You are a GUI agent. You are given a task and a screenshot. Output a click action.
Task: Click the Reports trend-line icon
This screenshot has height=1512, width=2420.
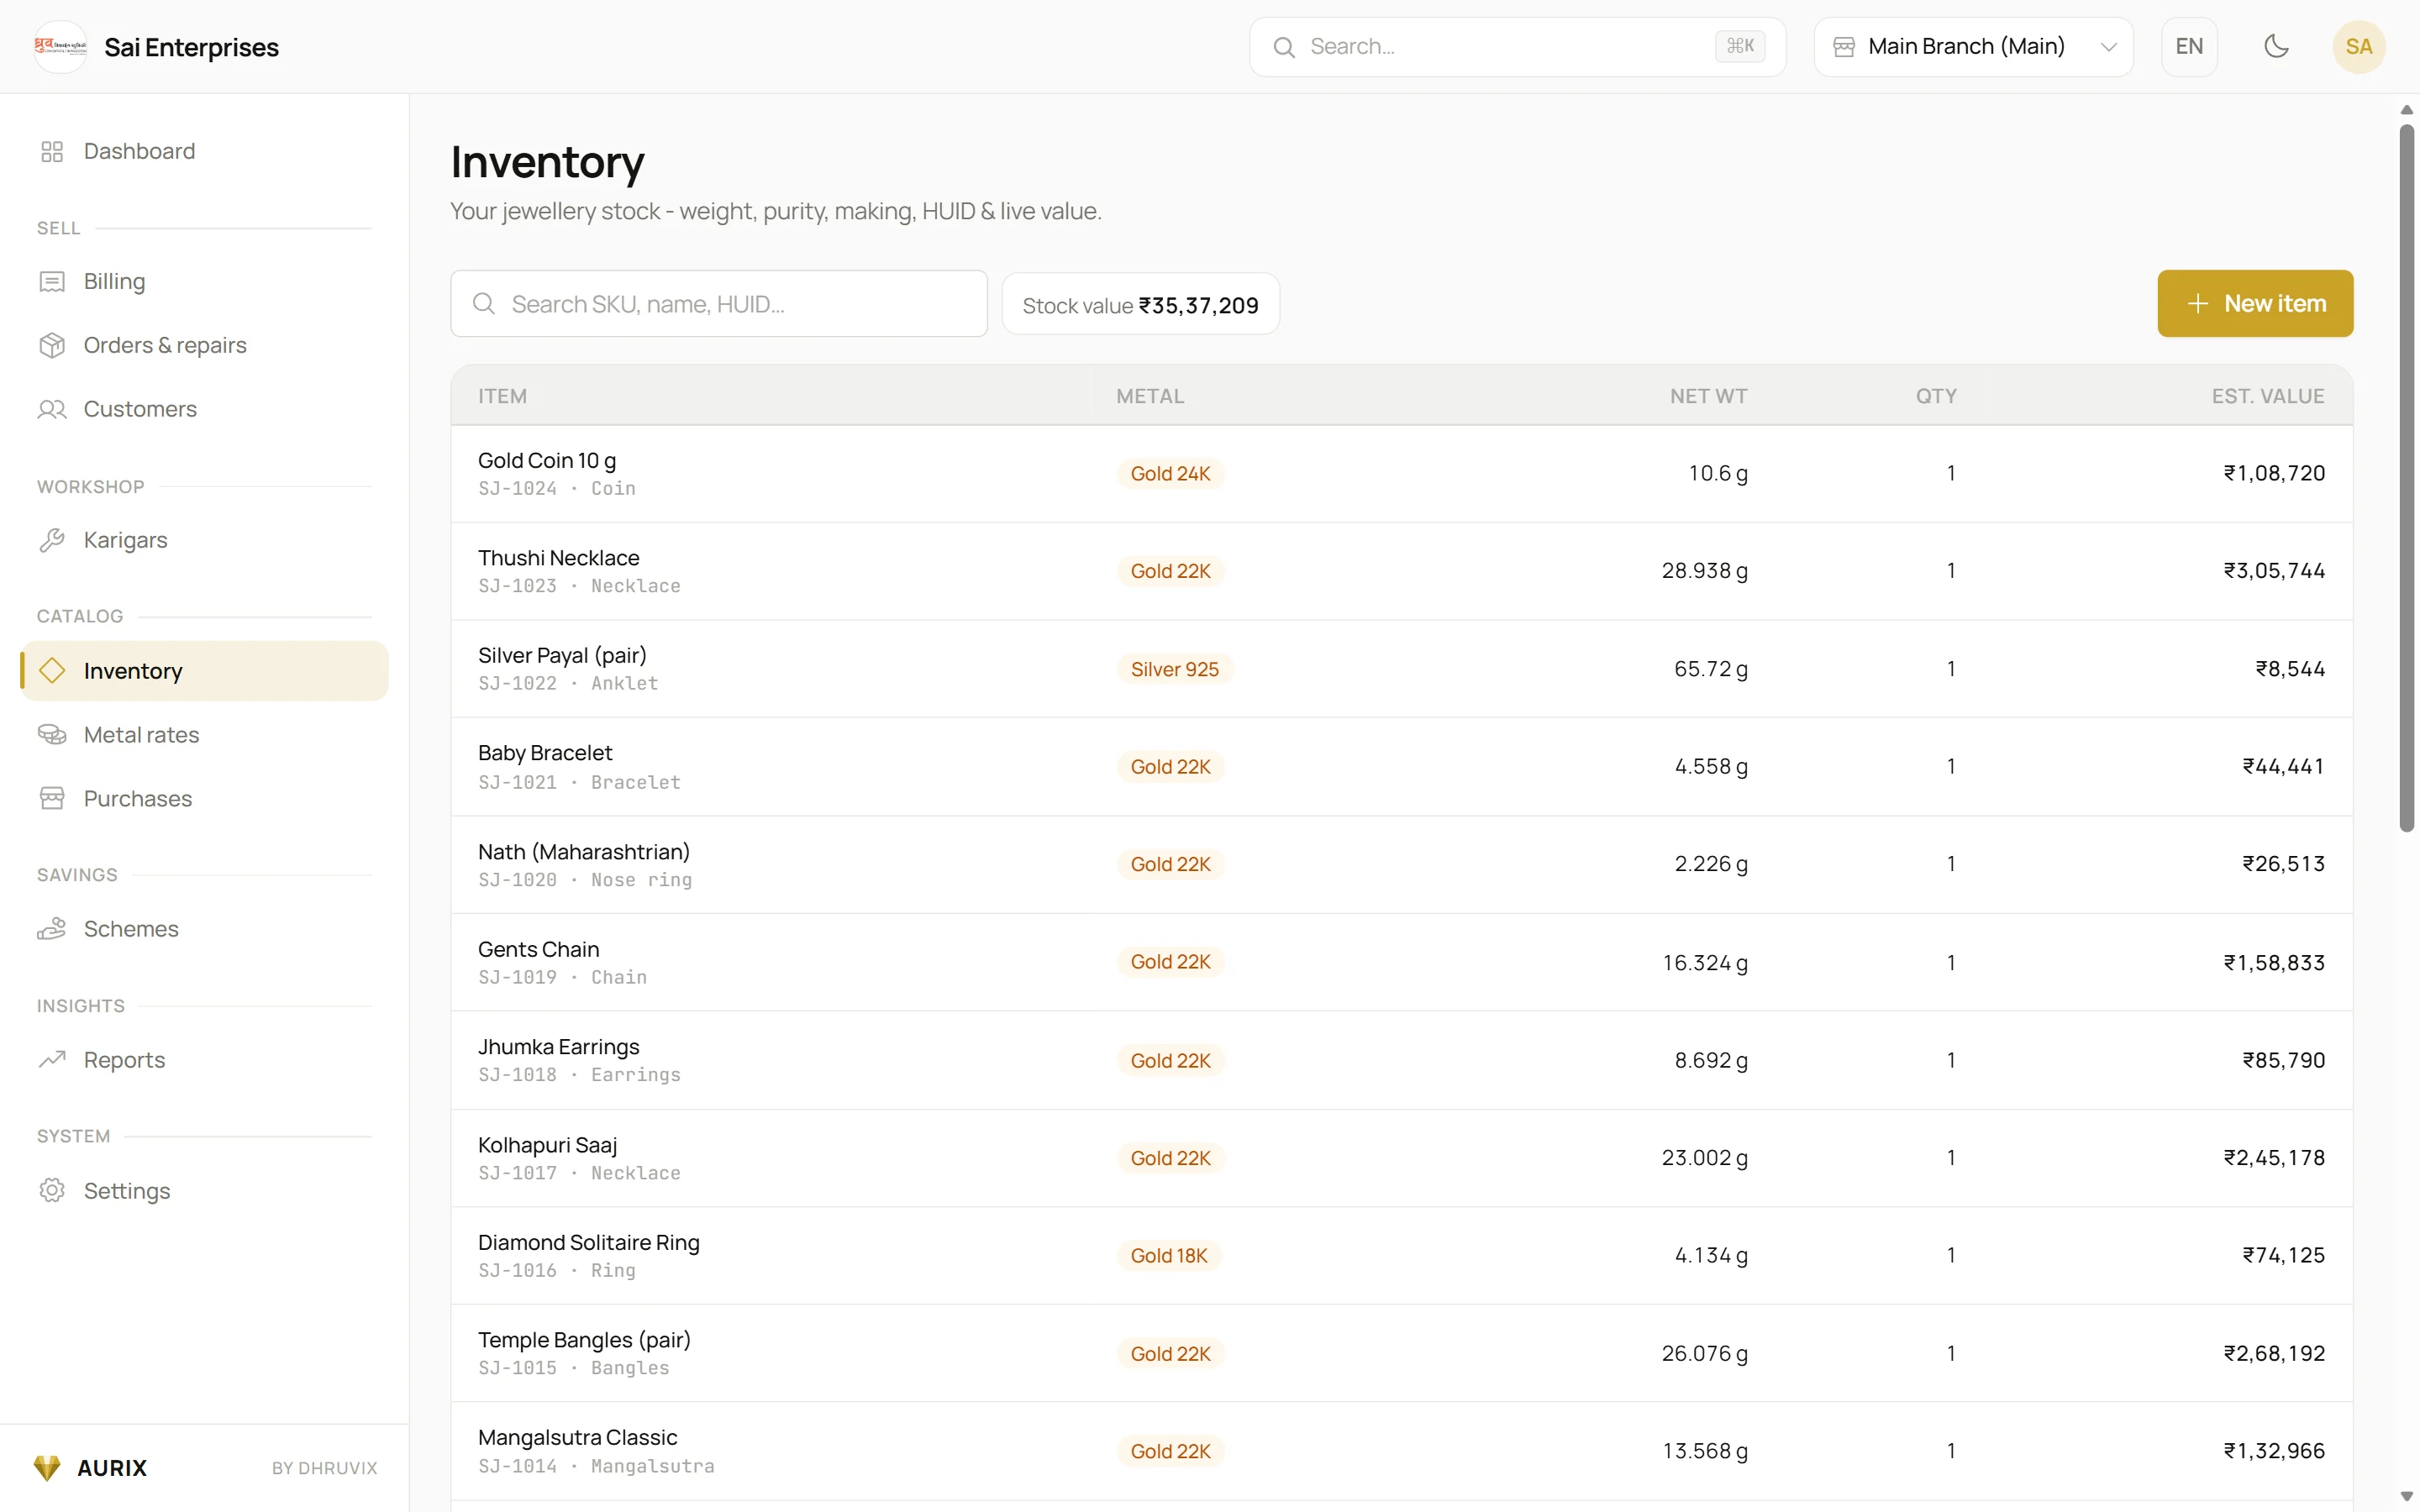52,1059
